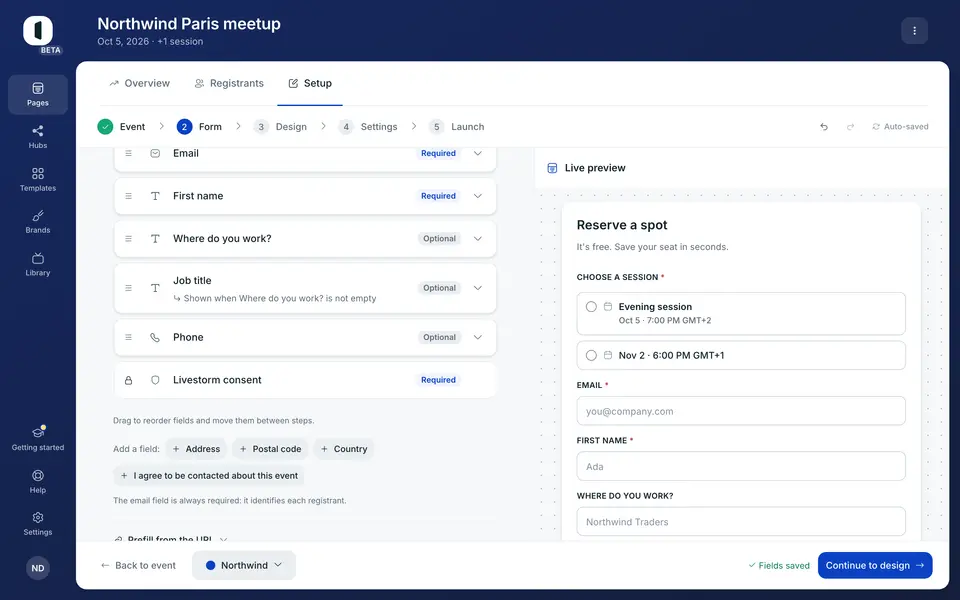Click the First name input in preview
Viewport: 960px width, 600px height.
tap(741, 466)
